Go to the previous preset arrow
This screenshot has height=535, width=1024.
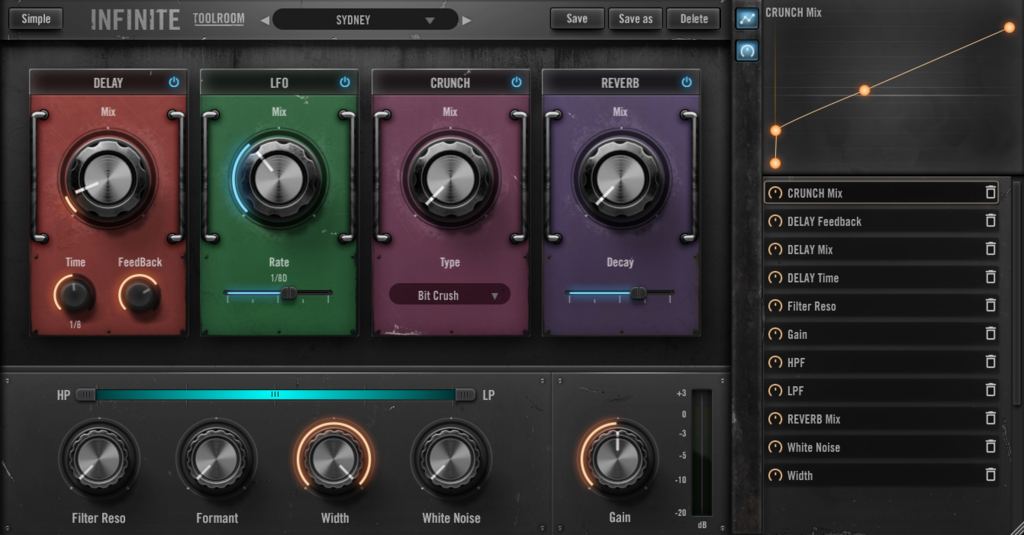tap(264, 20)
